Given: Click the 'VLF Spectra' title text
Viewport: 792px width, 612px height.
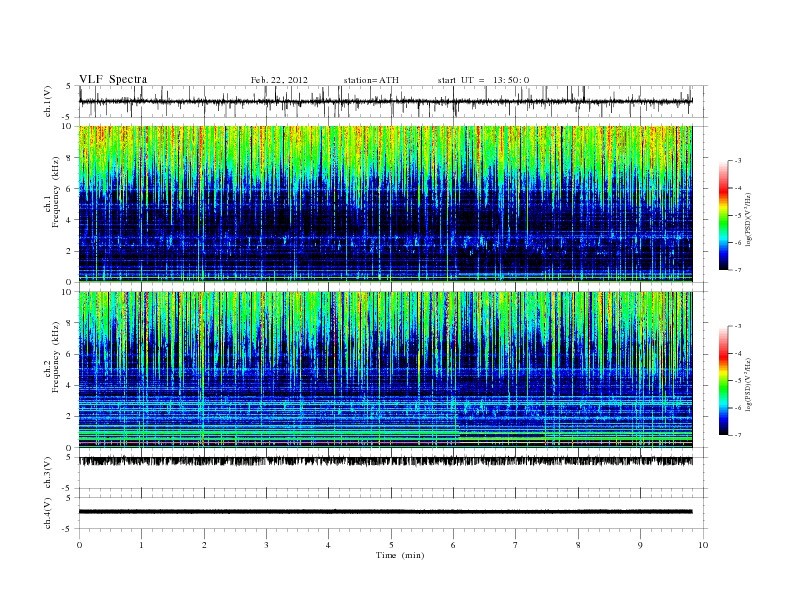Looking at the screenshot, I should (113, 79).
